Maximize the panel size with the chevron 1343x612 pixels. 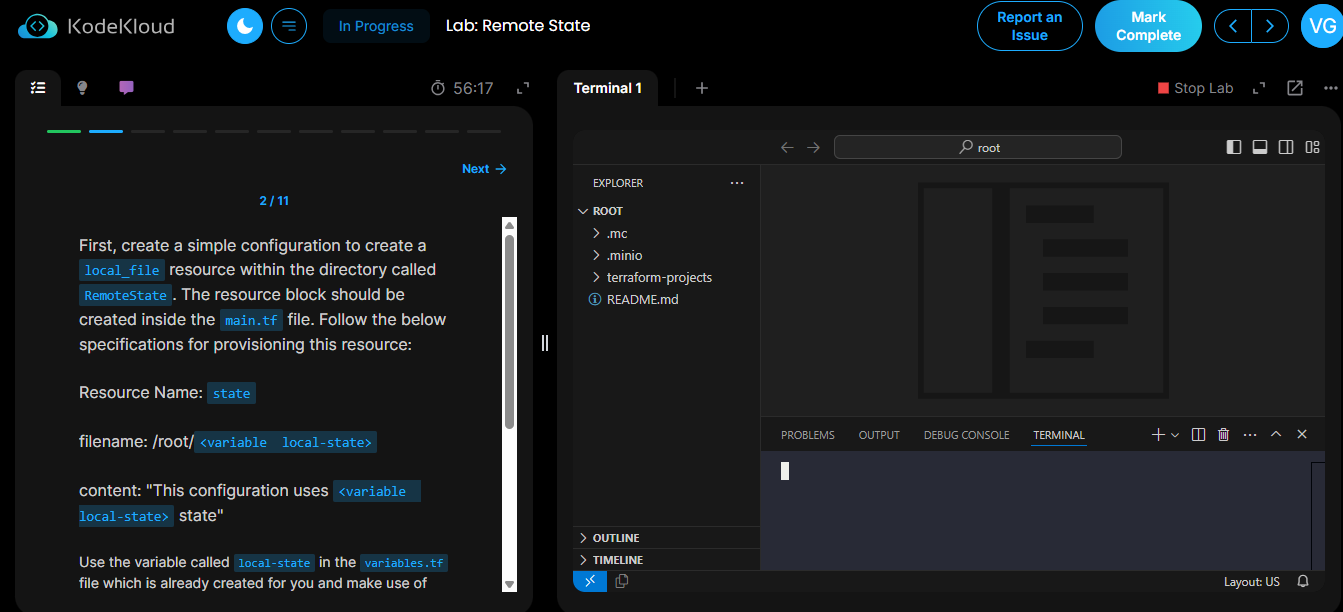[1276, 435]
